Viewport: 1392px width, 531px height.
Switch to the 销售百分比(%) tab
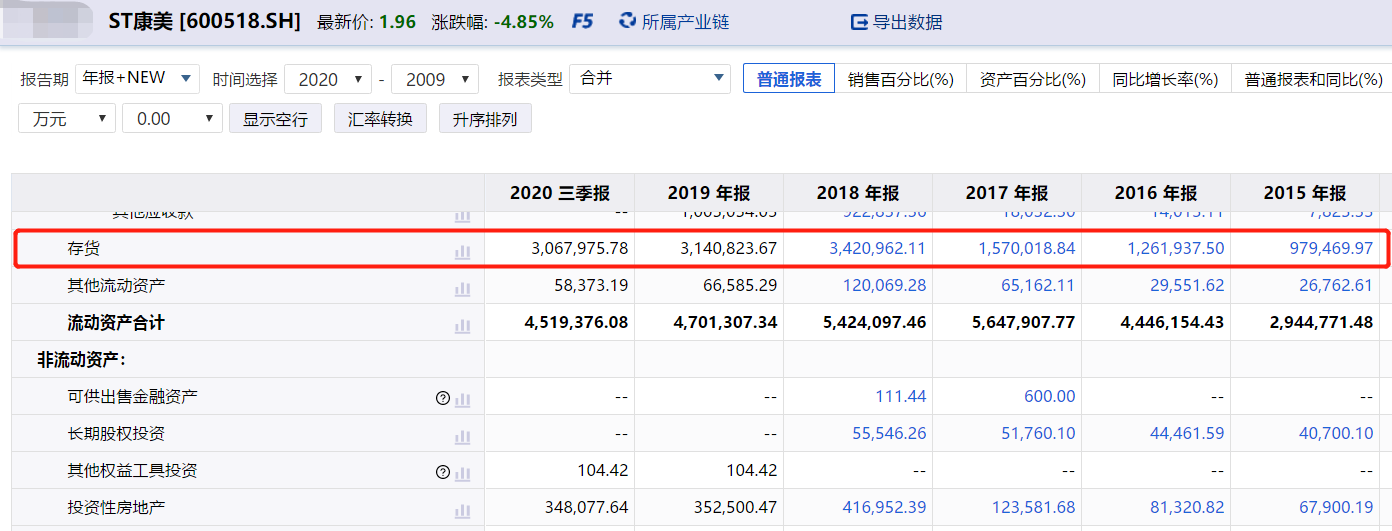tap(900, 79)
